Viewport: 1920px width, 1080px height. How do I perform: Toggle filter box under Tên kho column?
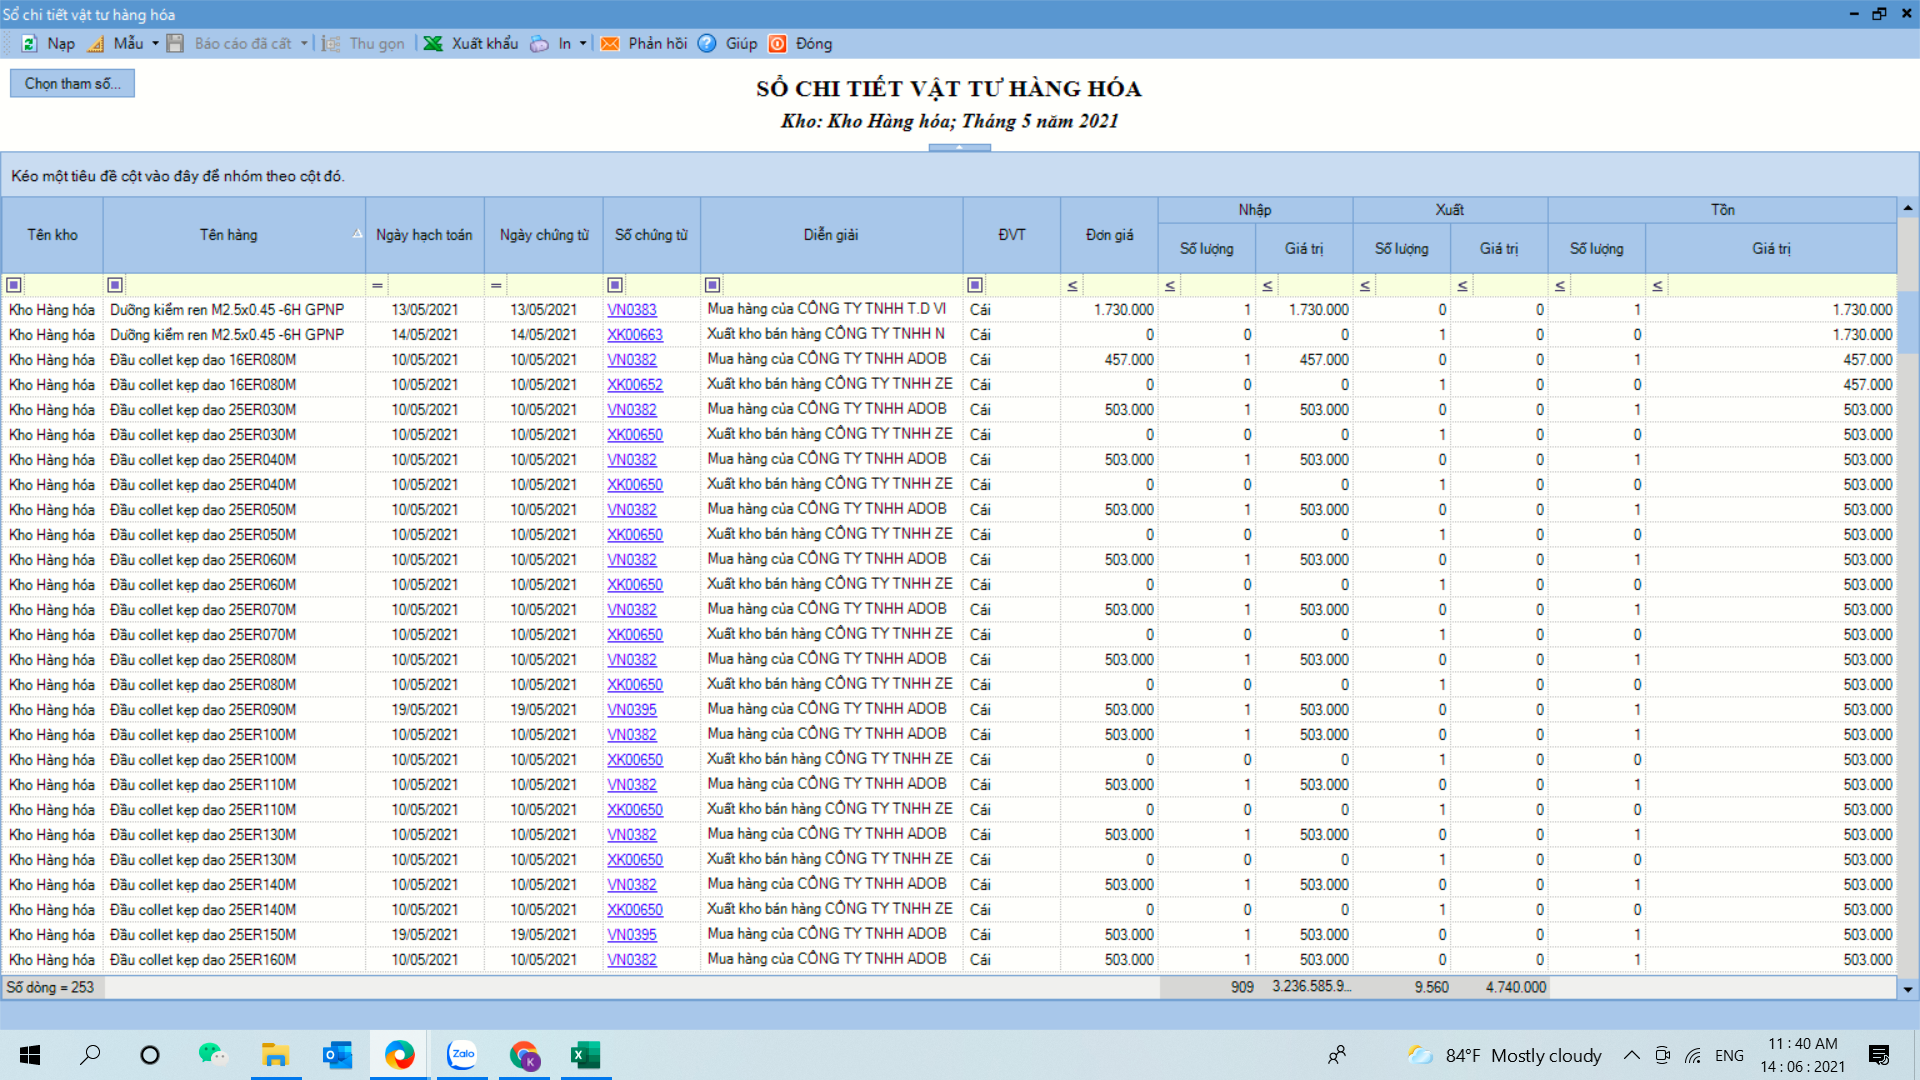tap(14, 285)
